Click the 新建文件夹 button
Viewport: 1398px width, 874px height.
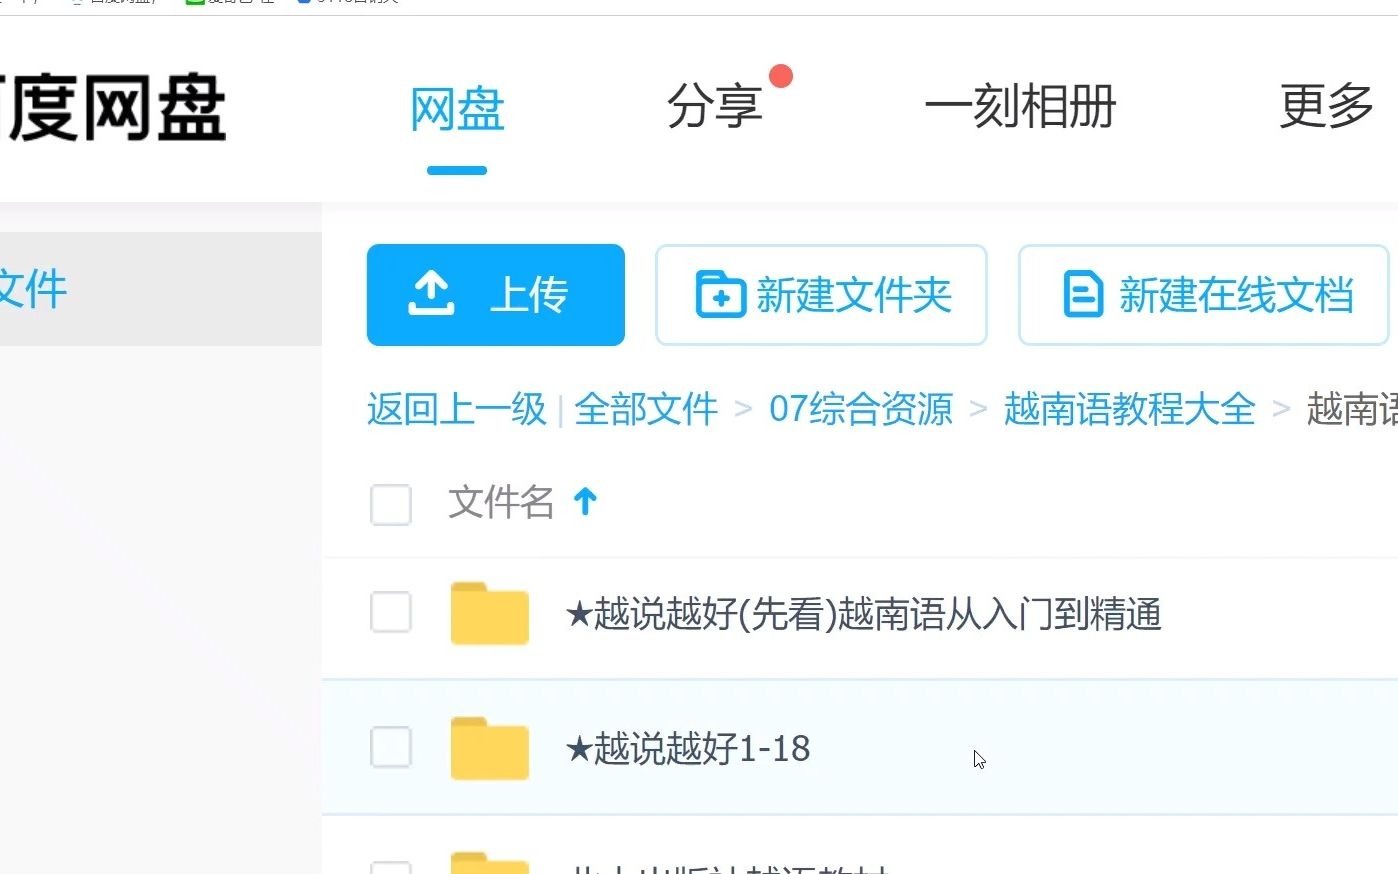[821, 295]
